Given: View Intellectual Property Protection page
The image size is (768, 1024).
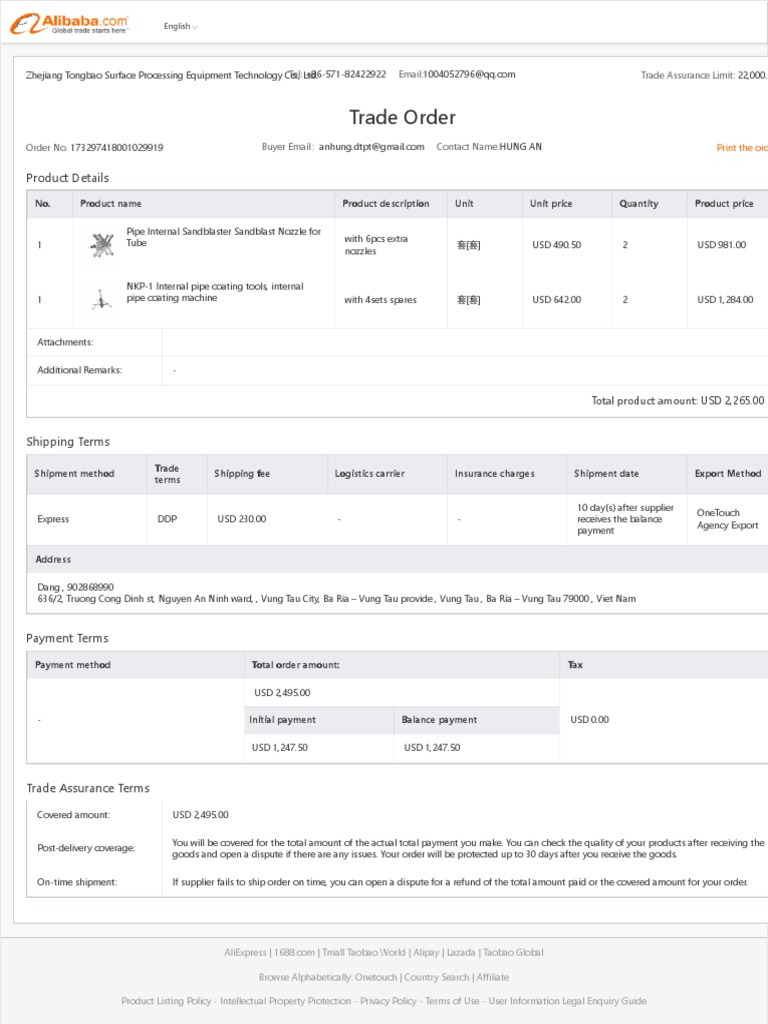Looking at the screenshot, I should point(285,1000).
